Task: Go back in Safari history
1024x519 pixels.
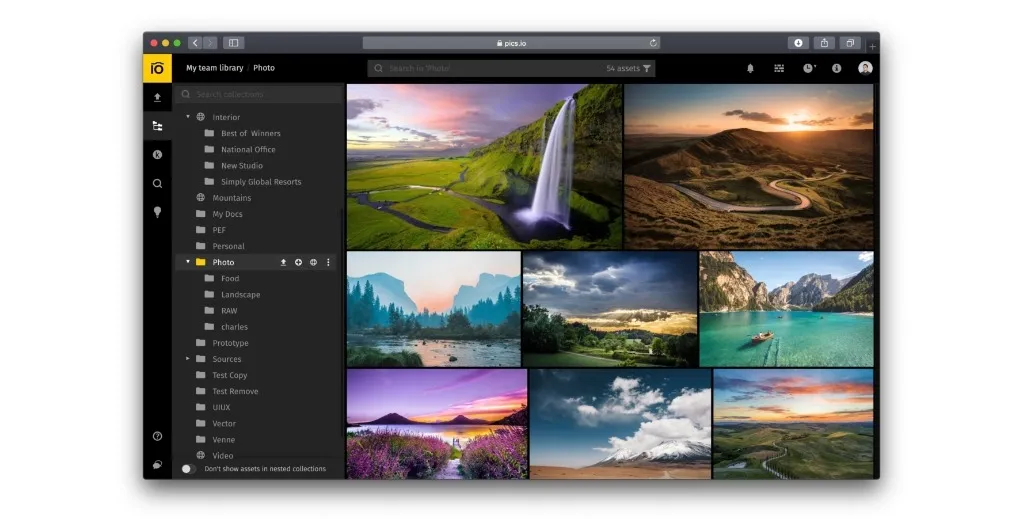Action: tap(195, 43)
